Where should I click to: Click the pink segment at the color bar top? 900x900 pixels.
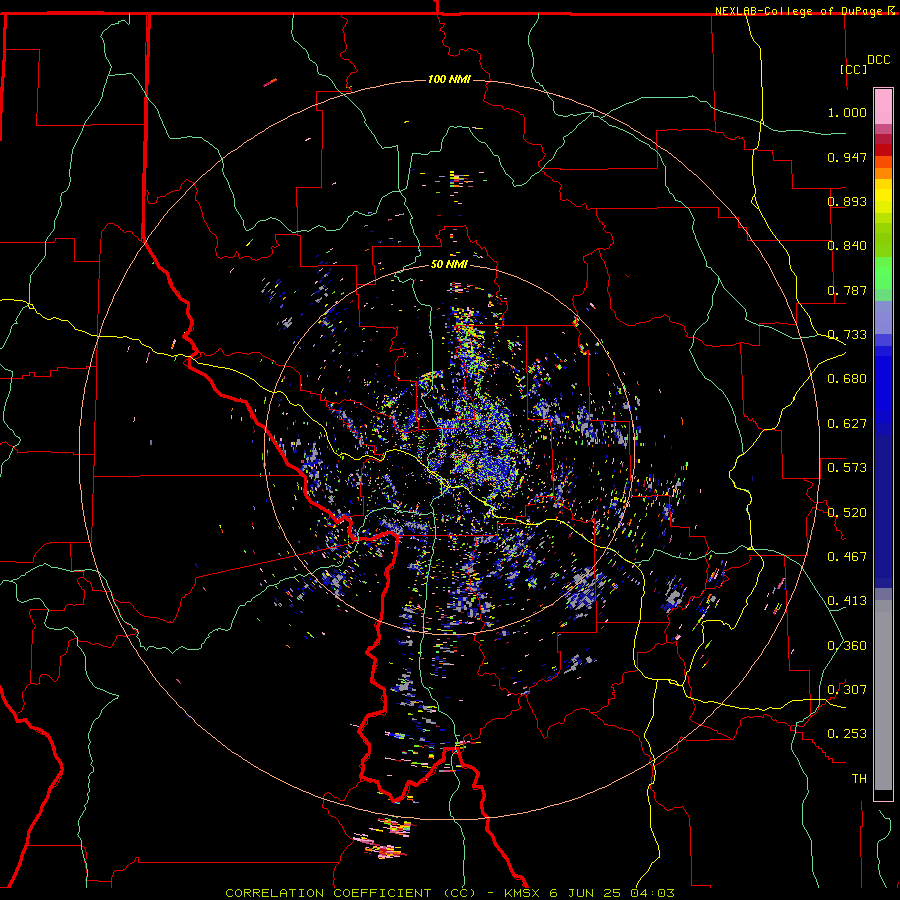(x=883, y=107)
